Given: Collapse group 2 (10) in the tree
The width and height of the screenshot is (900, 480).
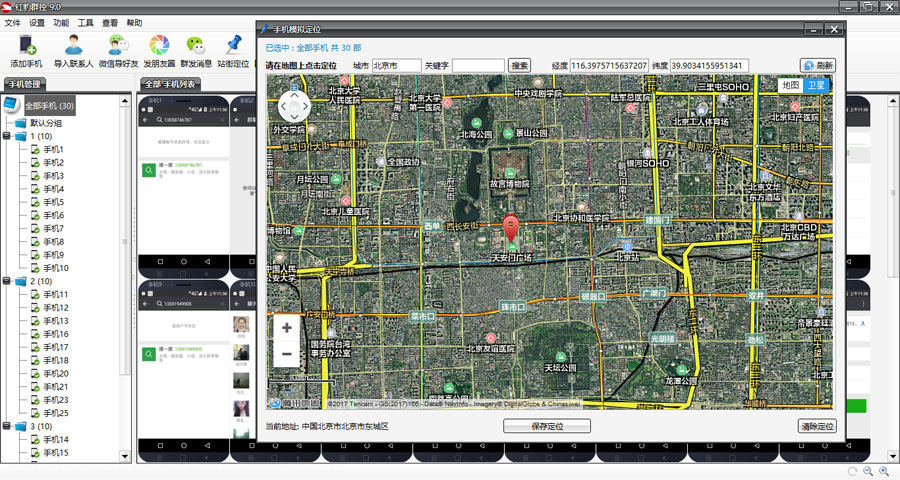Looking at the screenshot, I should coord(6,281).
